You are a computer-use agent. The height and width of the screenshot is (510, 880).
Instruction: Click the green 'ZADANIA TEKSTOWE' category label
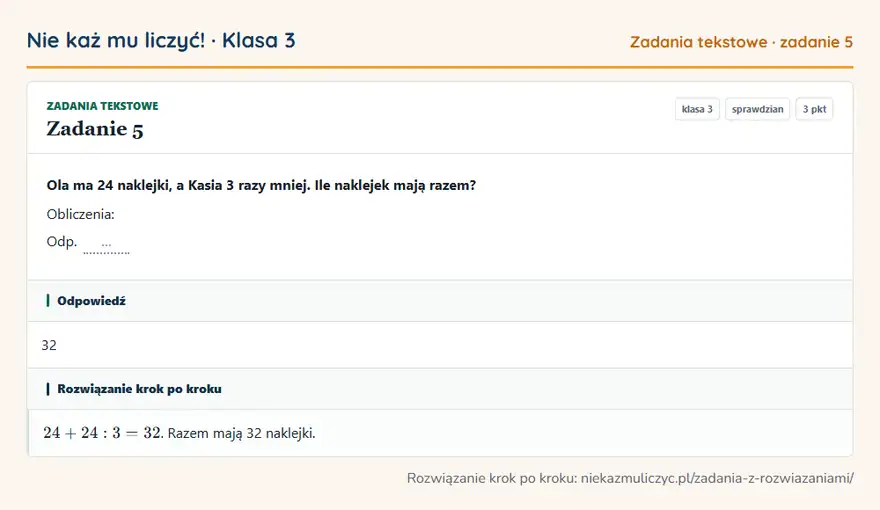tap(102, 106)
